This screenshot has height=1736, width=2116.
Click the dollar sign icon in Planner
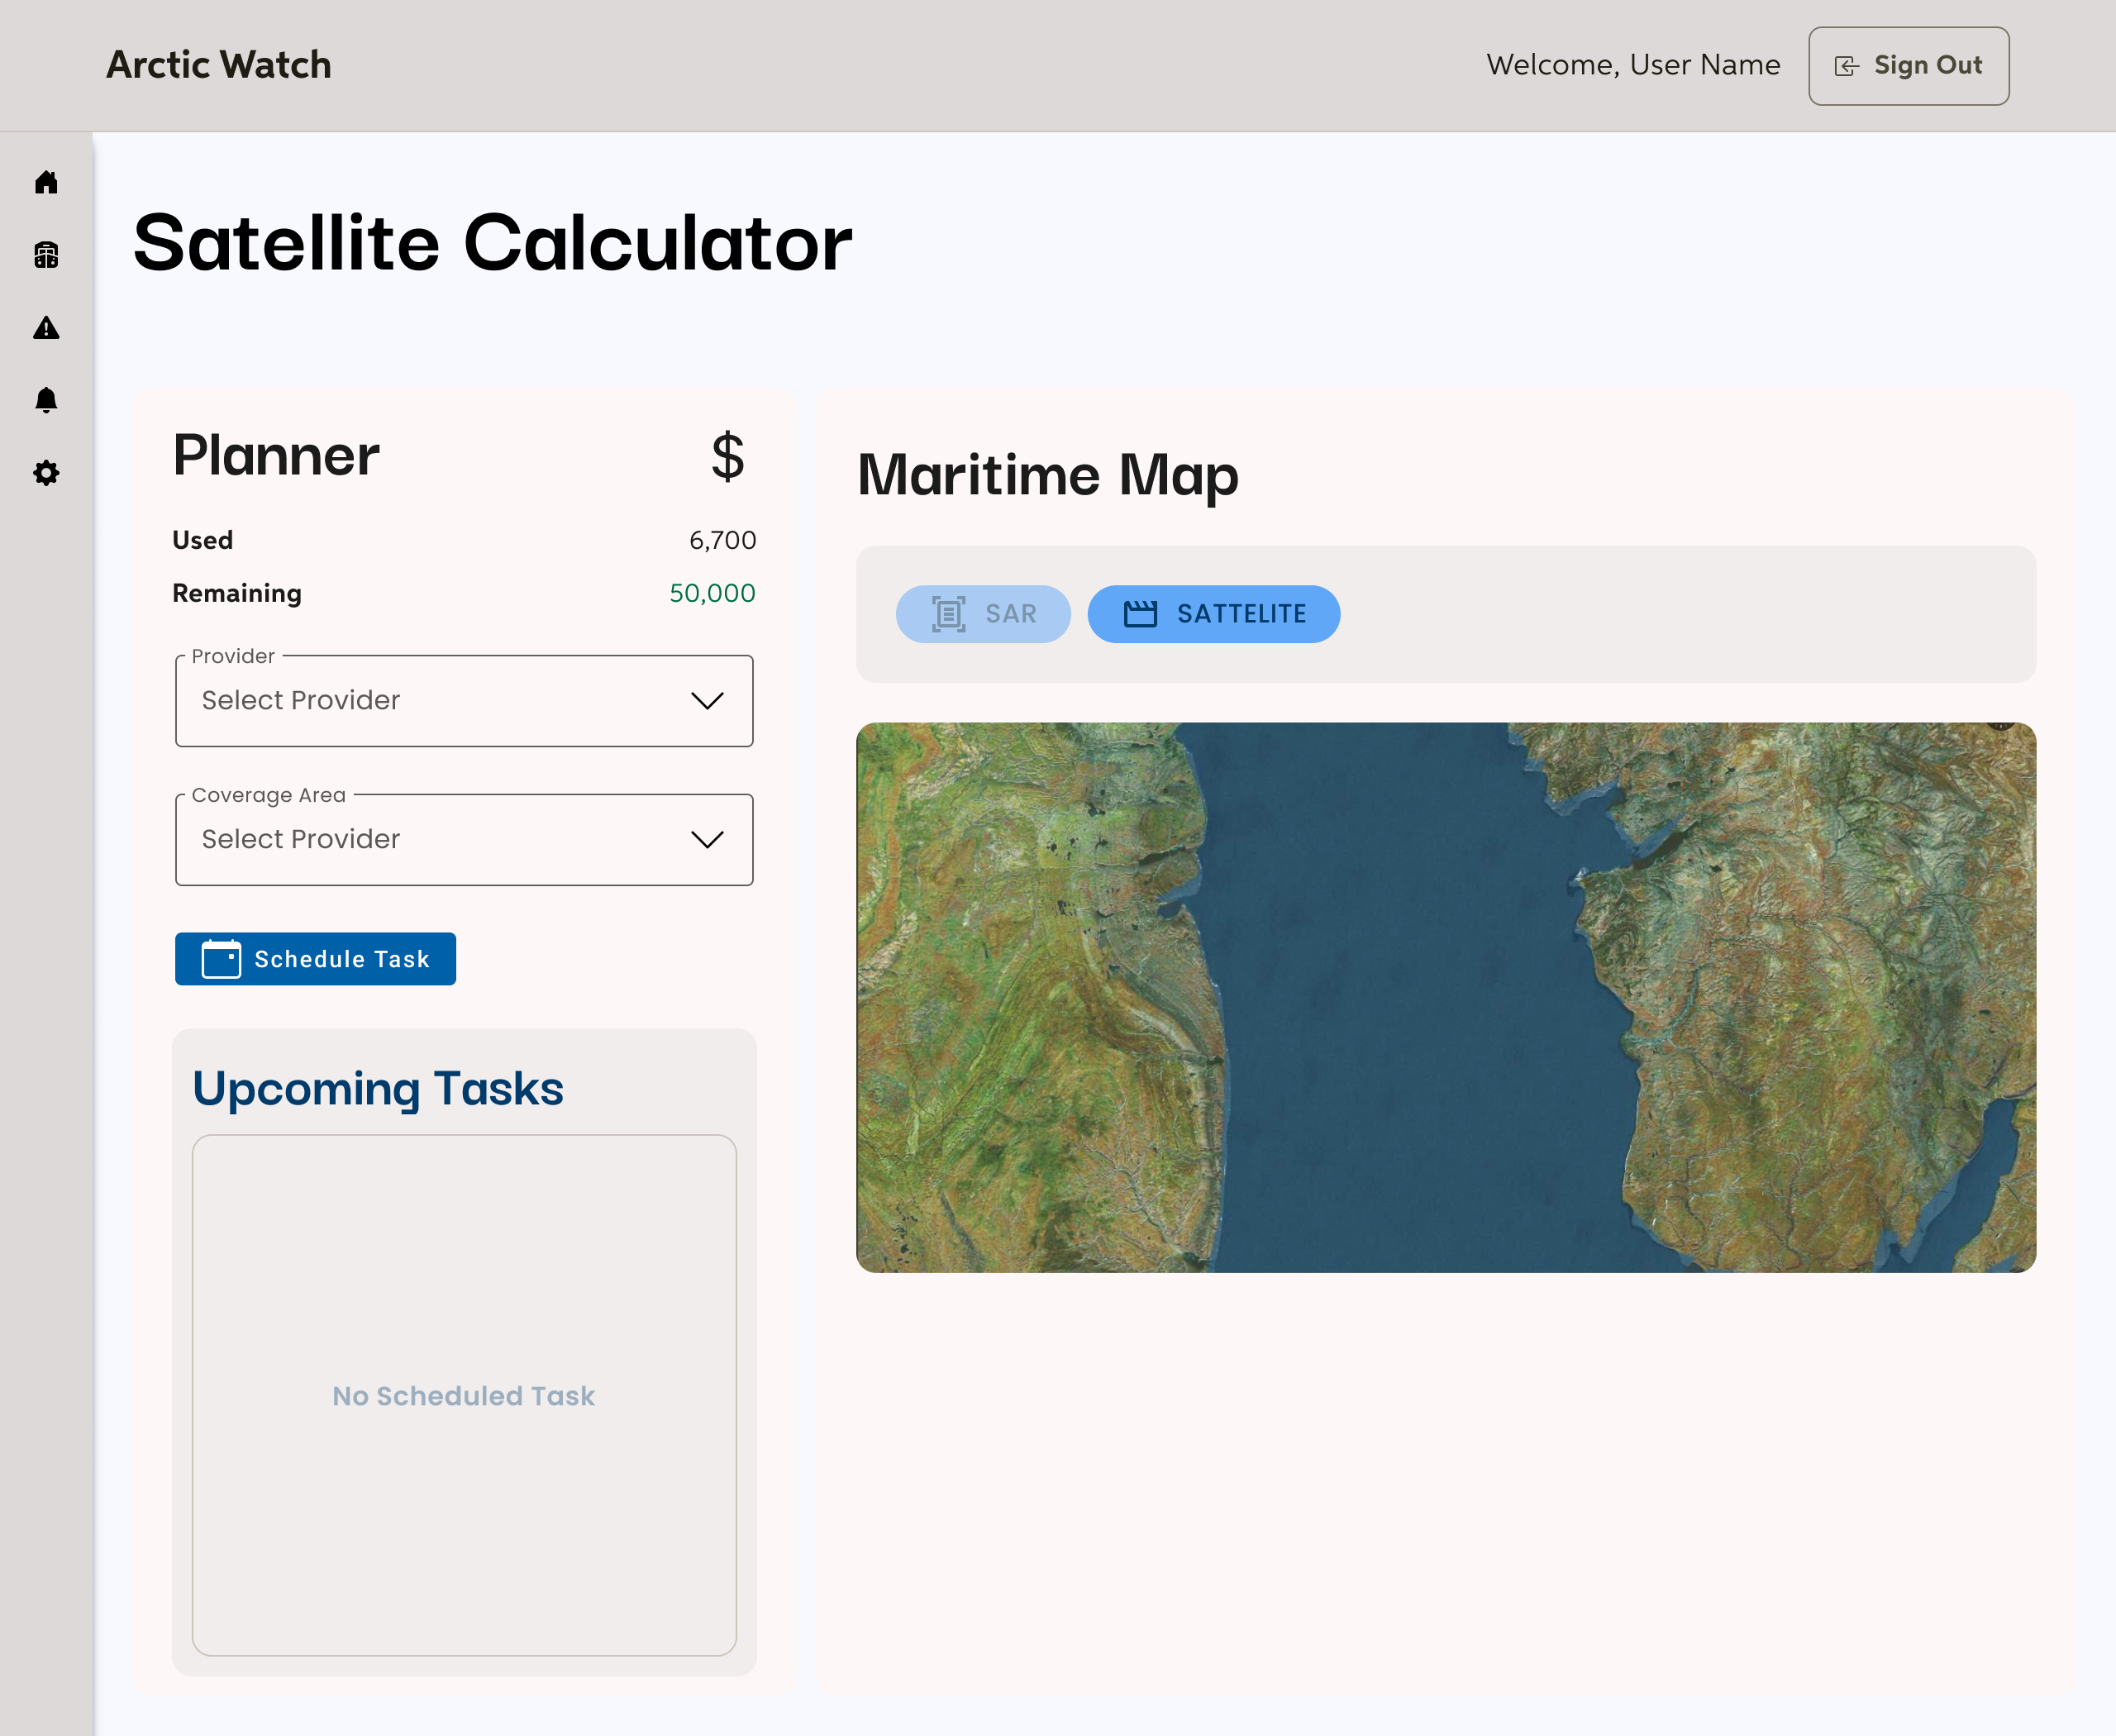[x=727, y=457]
